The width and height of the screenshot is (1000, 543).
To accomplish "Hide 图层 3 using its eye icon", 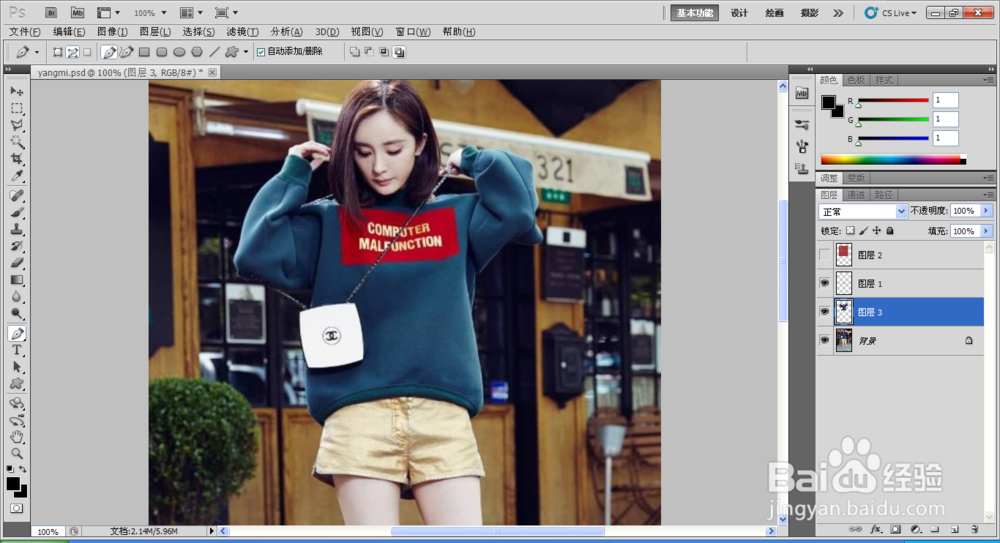I will tap(825, 312).
